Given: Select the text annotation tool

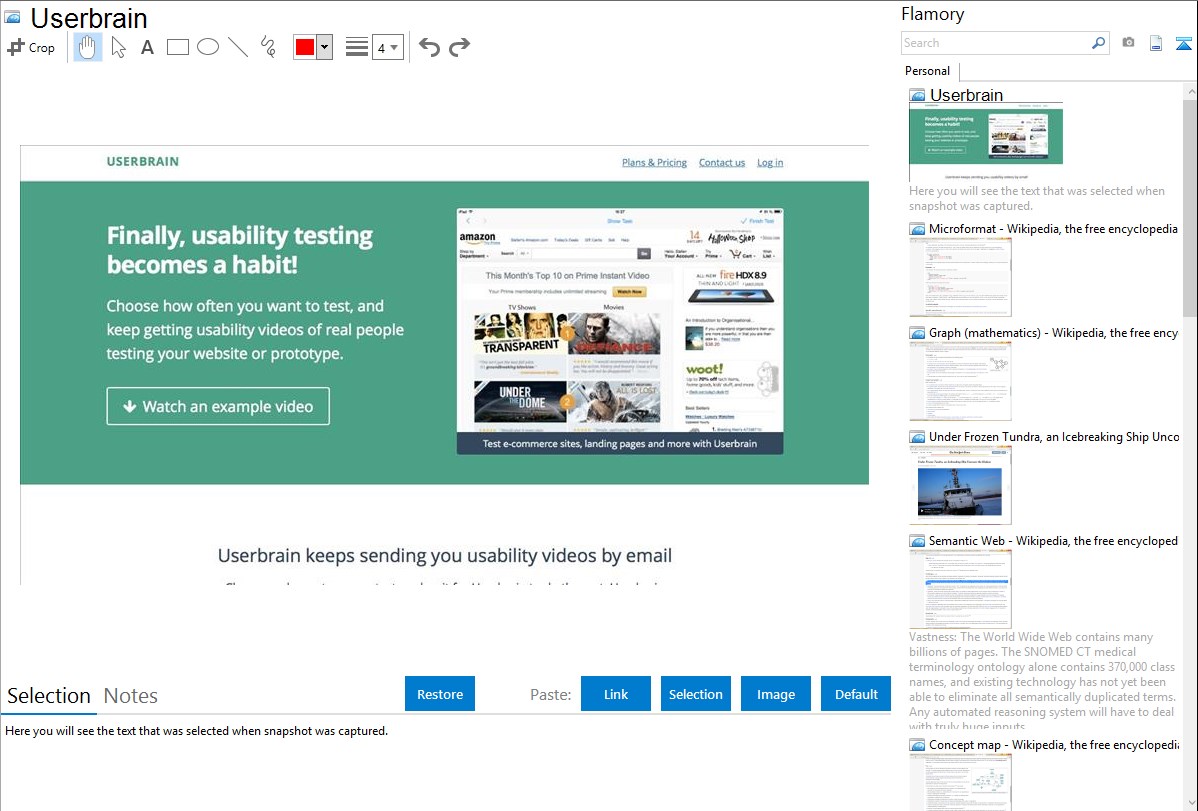Looking at the screenshot, I should (147, 47).
